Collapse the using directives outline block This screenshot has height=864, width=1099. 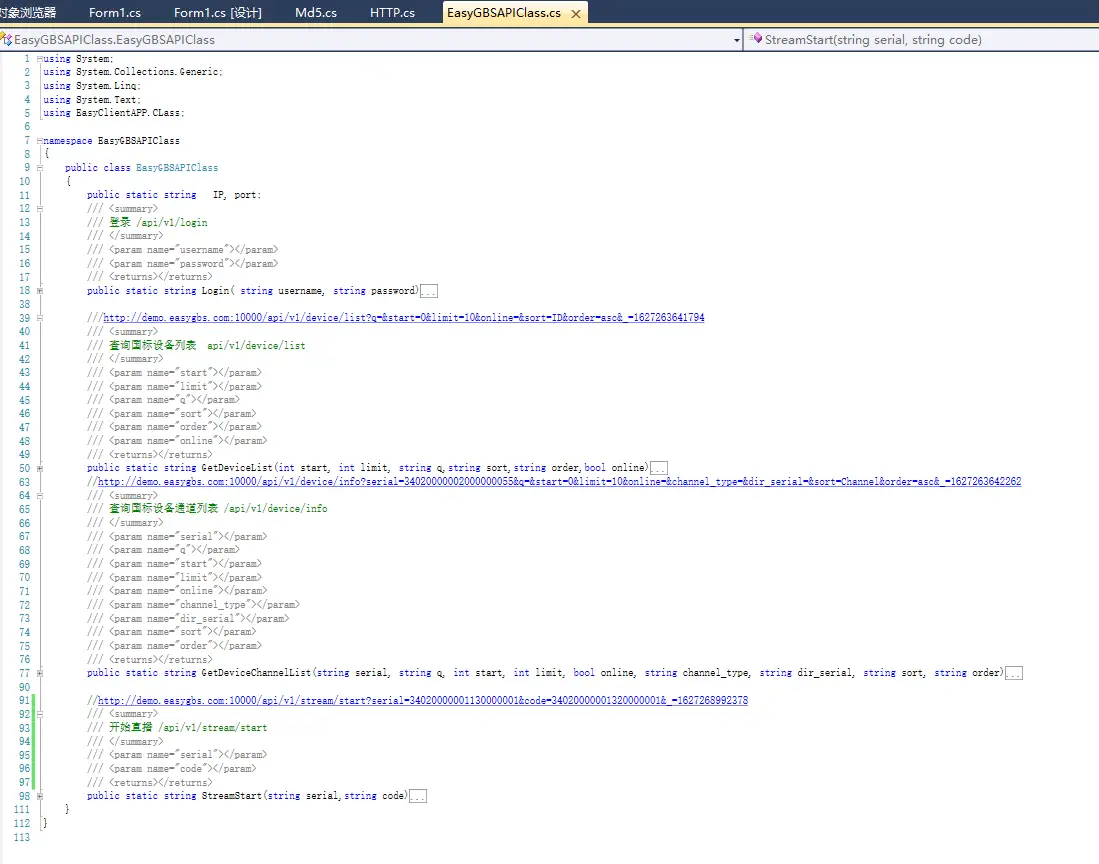pos(39,59)
